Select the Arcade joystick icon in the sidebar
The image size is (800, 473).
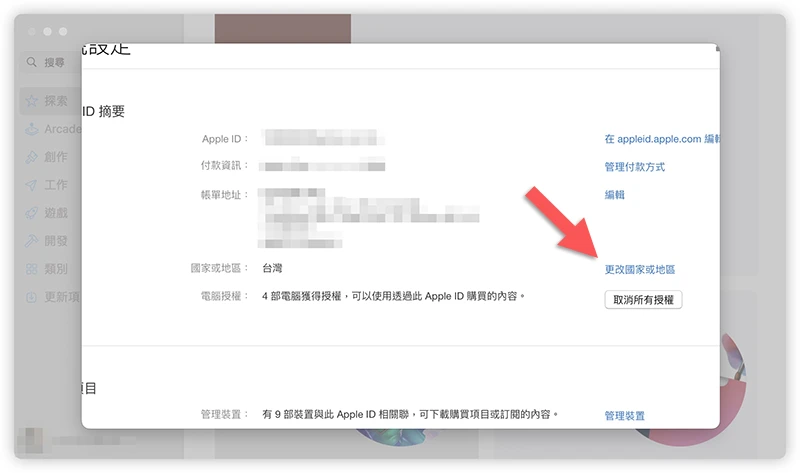[32, 129]
